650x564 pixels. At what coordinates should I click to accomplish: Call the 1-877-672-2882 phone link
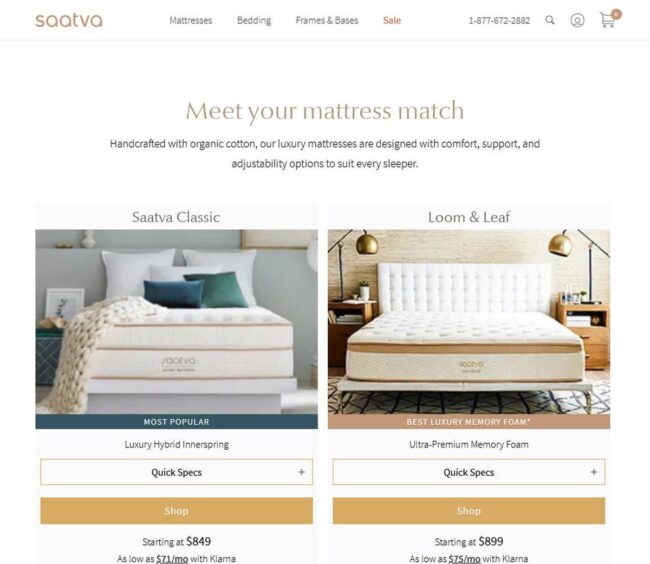pyautogui.click(x=499, y=21)
